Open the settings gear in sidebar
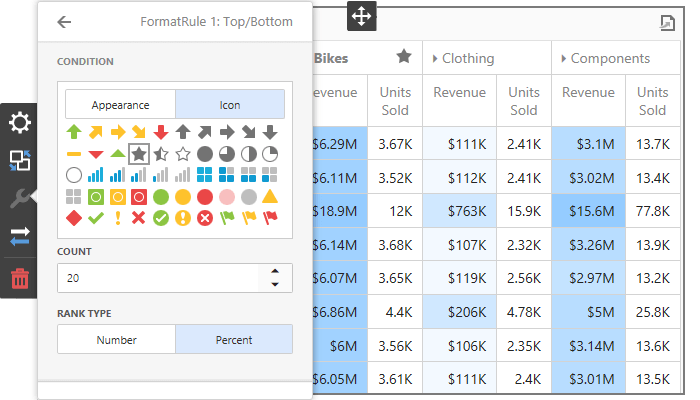 [20, 123]
